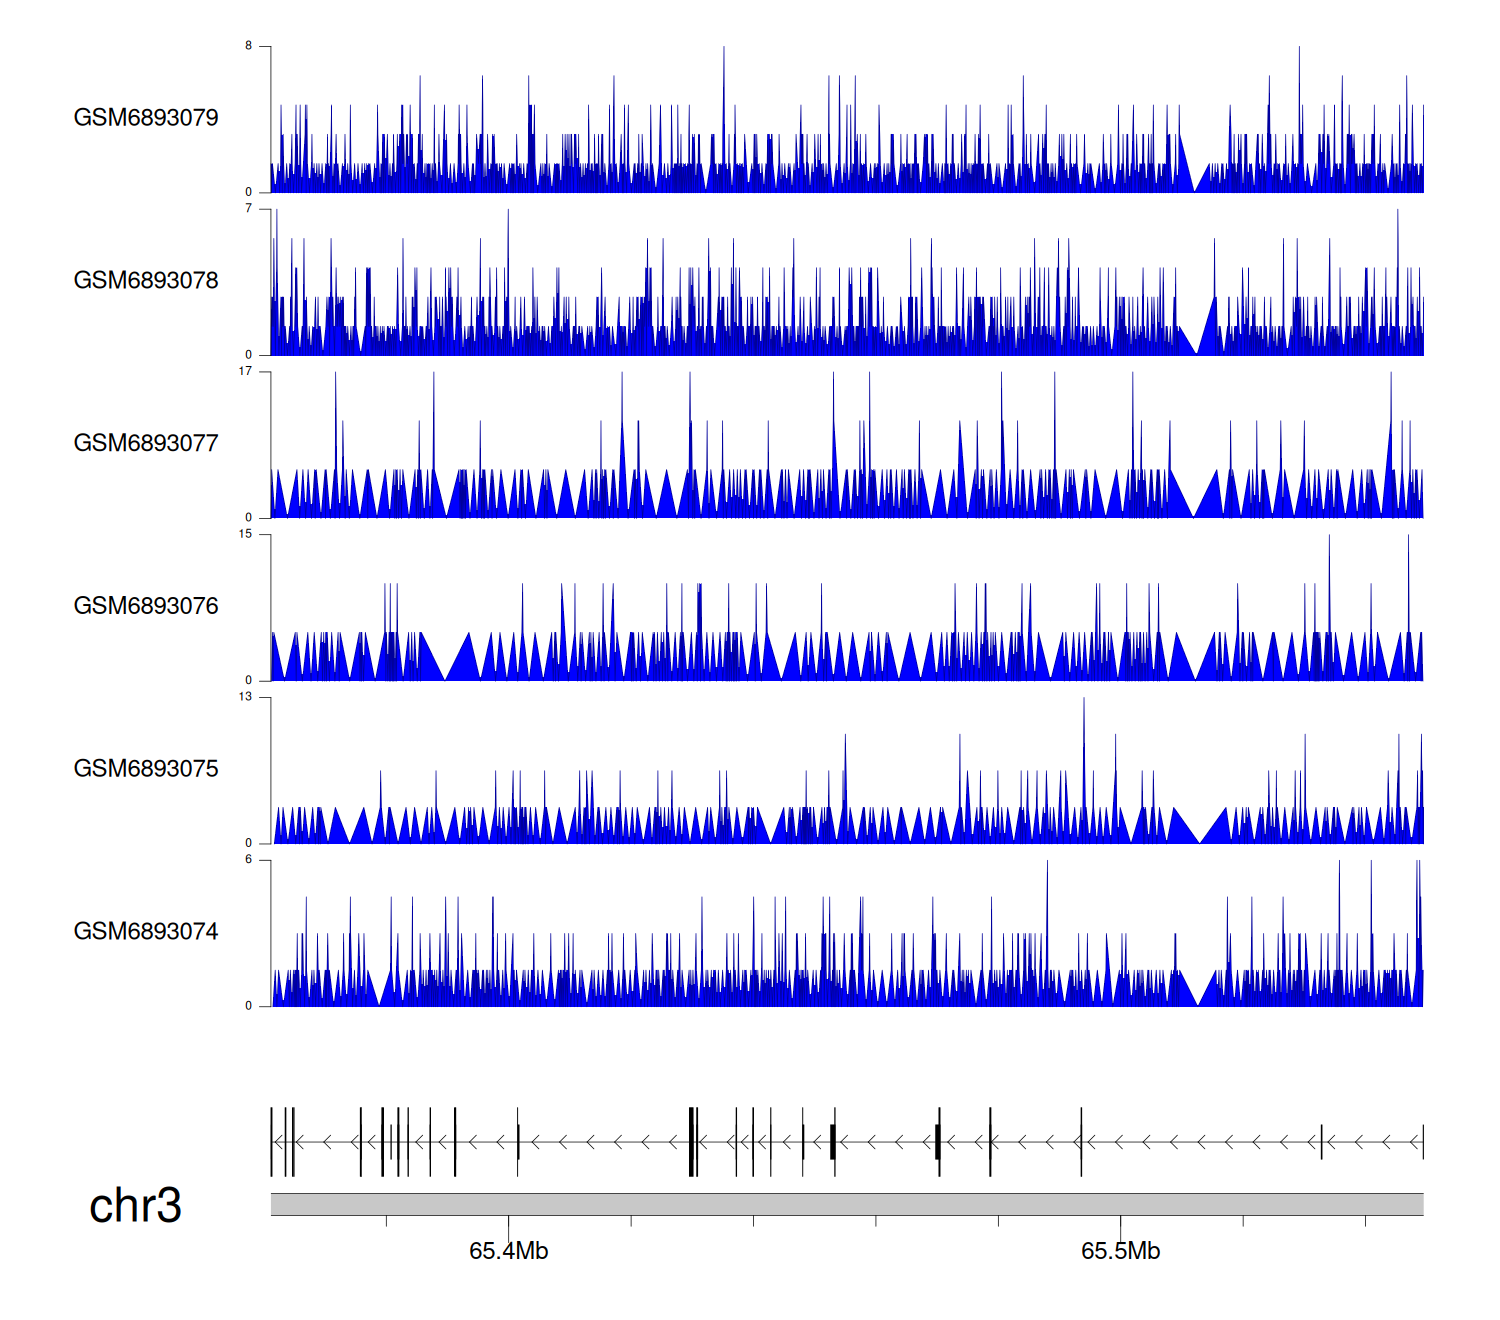Select the GSM6893078 track label
Screen dimensions: 1500x1320
click(146, 281)
